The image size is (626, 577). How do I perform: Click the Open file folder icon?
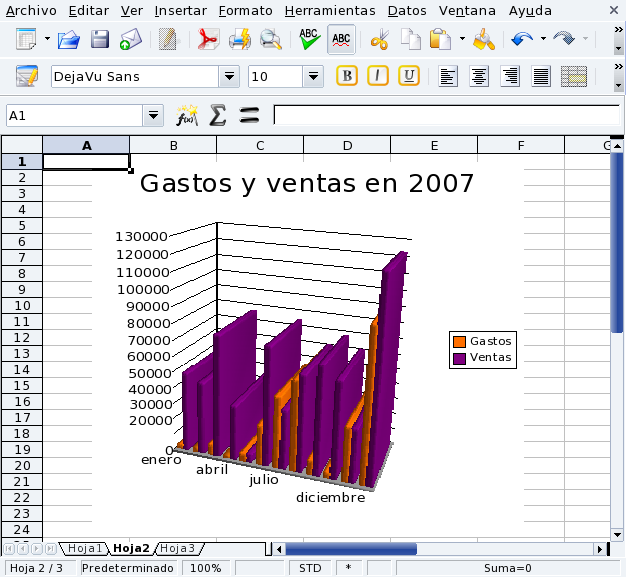[69, 39]
